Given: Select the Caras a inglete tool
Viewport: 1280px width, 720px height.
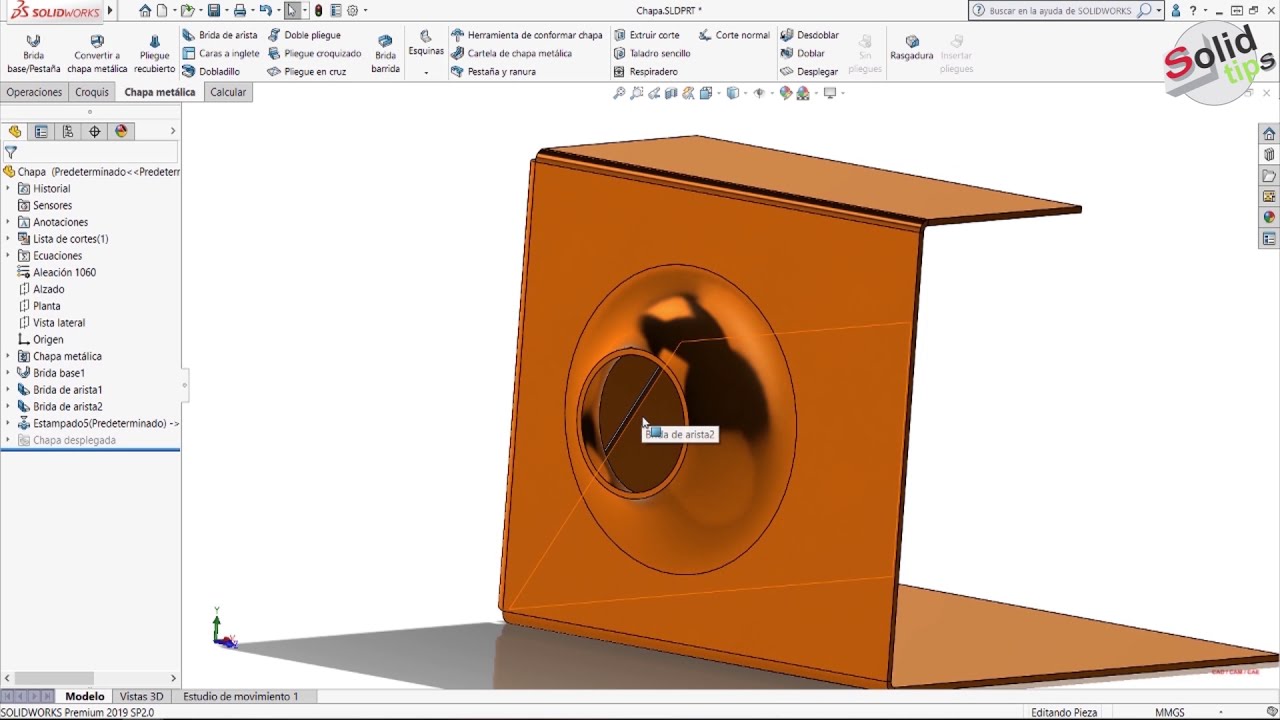Looking at the screenshot, I should click(221, 53).
